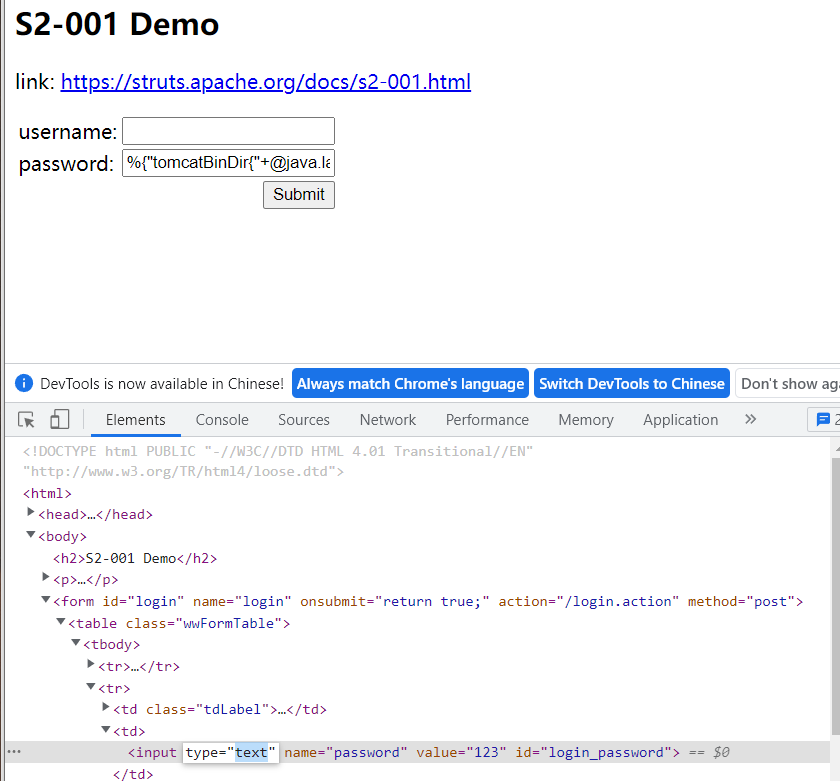The width and height of the screenshot is (840, 781).
Task: Collapse the td node above the input element
Action: (x=106, y=730)
